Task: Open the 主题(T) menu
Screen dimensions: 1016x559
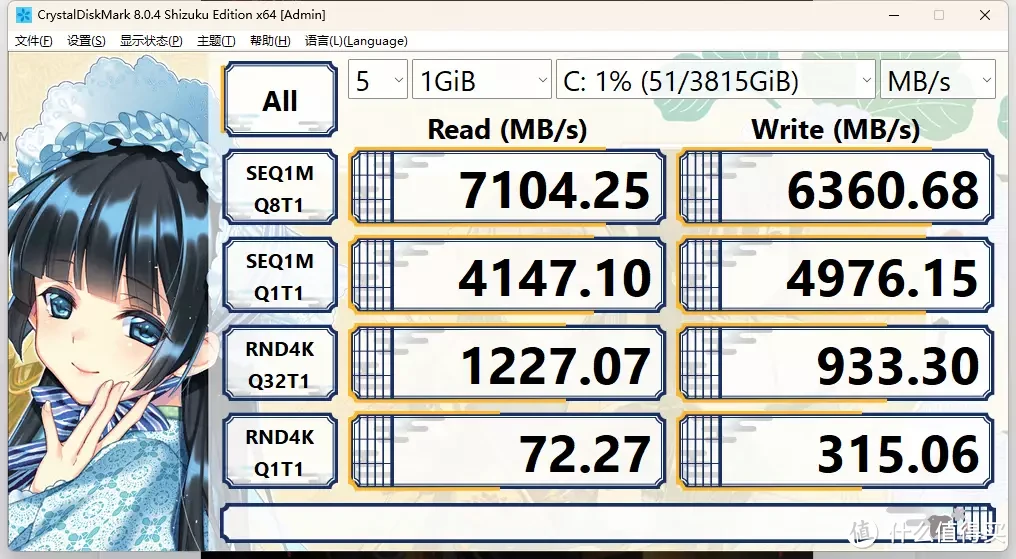Action: pyautogui.click(x=216, y=41)
